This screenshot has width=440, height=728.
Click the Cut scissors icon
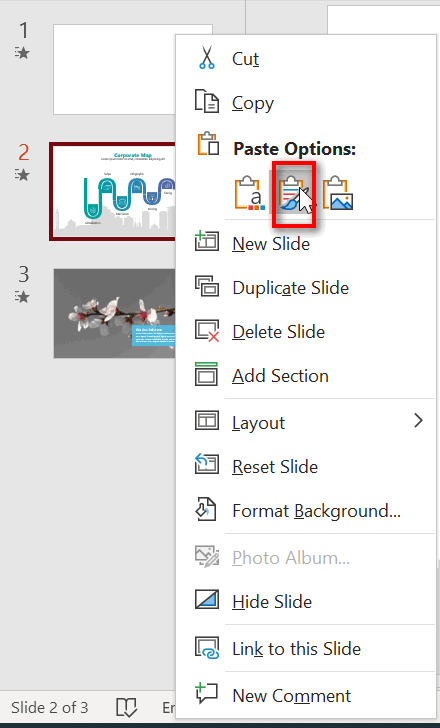click(x=207, y=58)
